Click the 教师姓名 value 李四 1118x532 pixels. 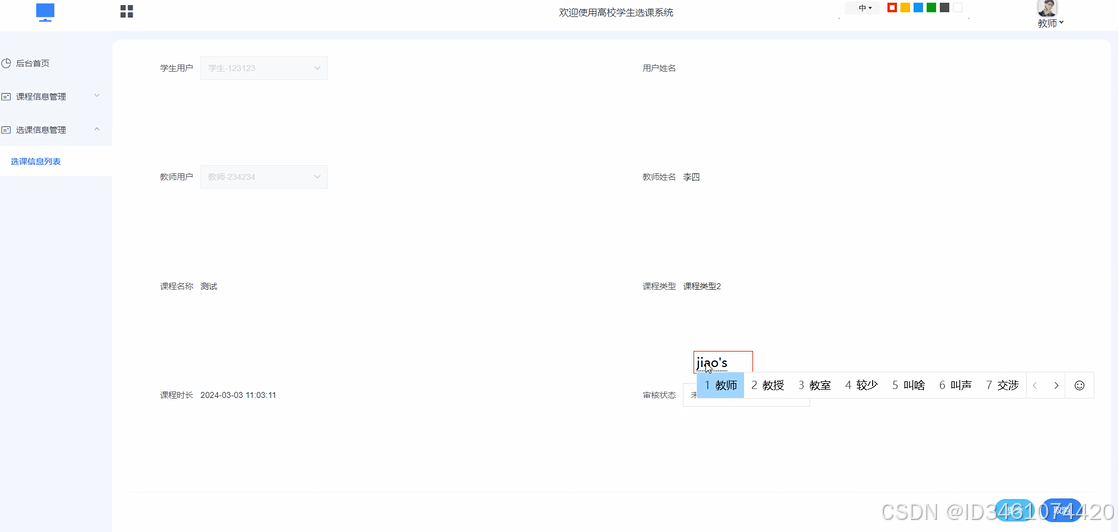coord(692,177)
